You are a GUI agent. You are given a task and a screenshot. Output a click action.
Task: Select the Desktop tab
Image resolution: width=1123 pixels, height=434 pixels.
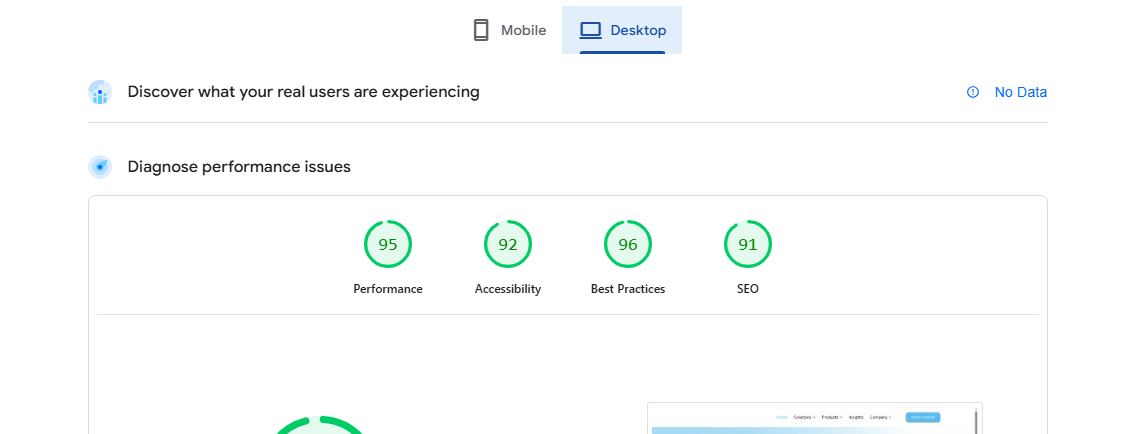622,30
